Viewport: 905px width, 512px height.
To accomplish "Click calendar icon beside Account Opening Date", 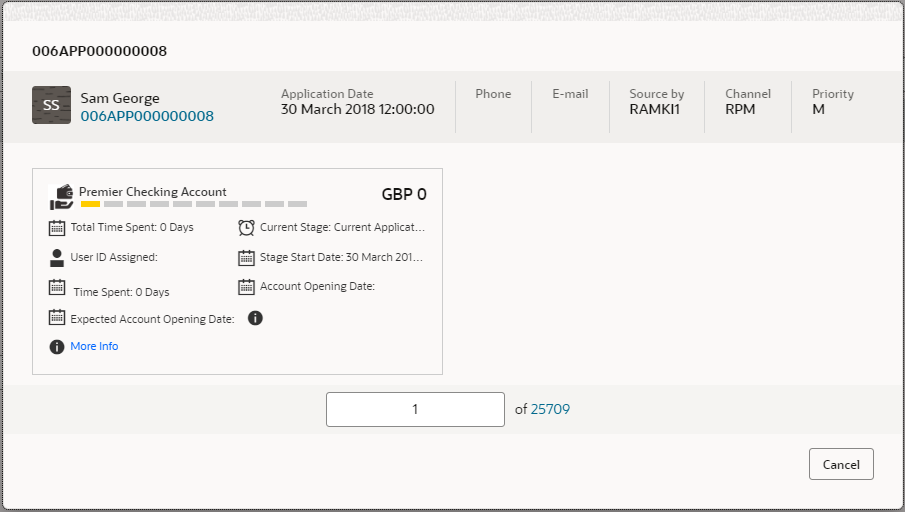I will click(x=246, y=287).
